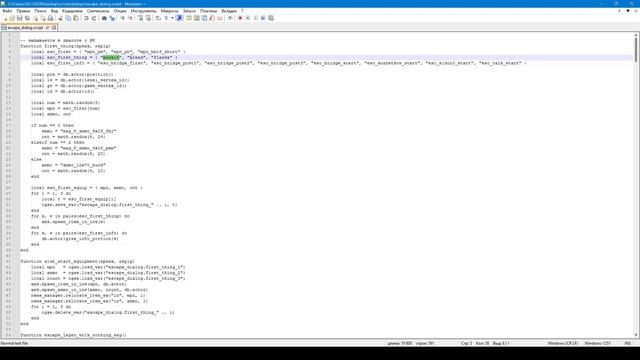640x360 pixels.
Task: Click the Zoom Out toolbar icon
Action: point(130,18)
